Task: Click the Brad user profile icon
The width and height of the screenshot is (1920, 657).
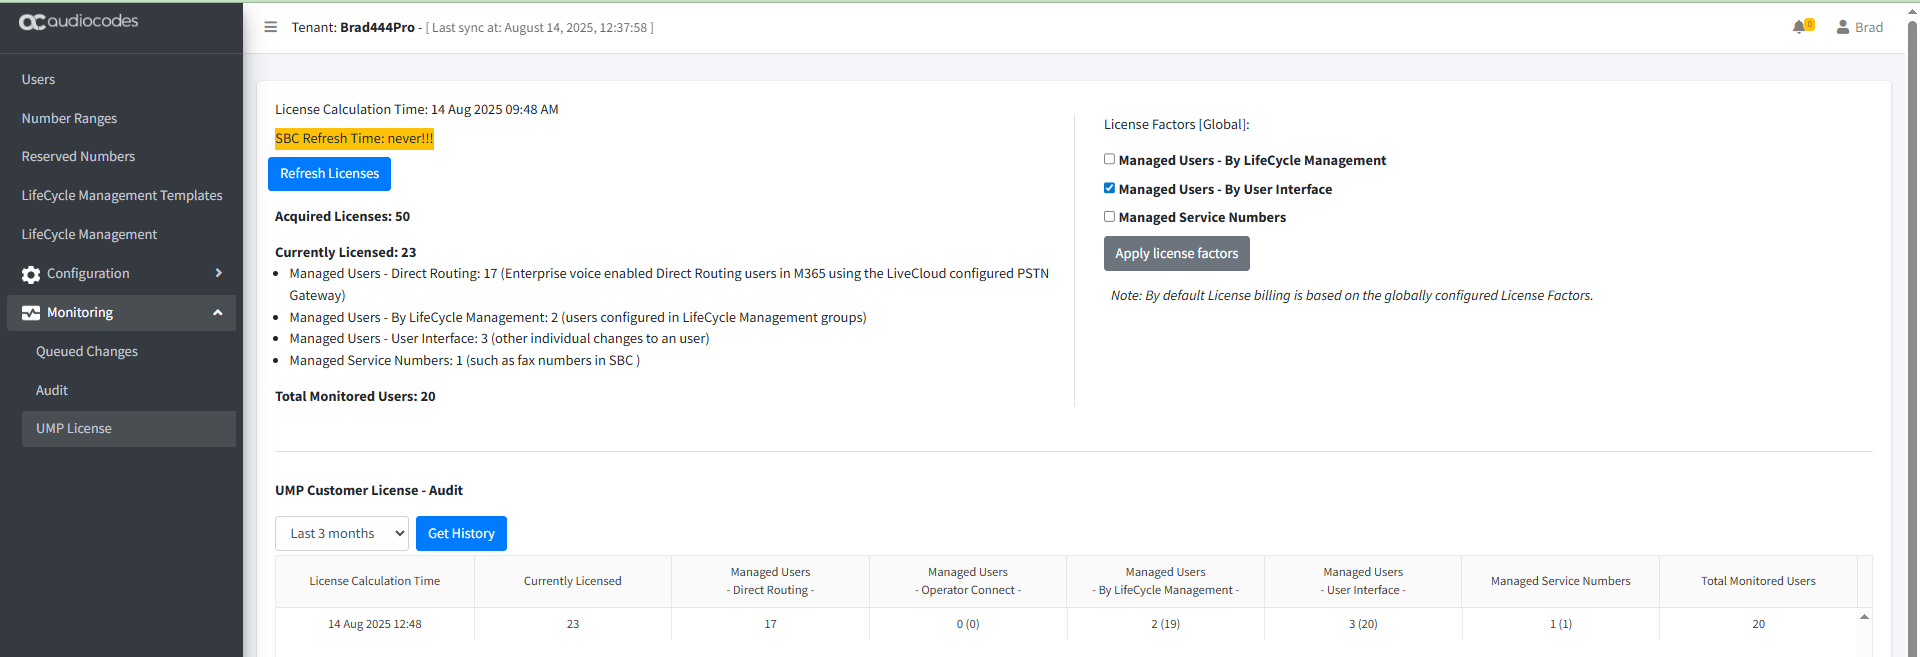Action: pos(1842,27)
